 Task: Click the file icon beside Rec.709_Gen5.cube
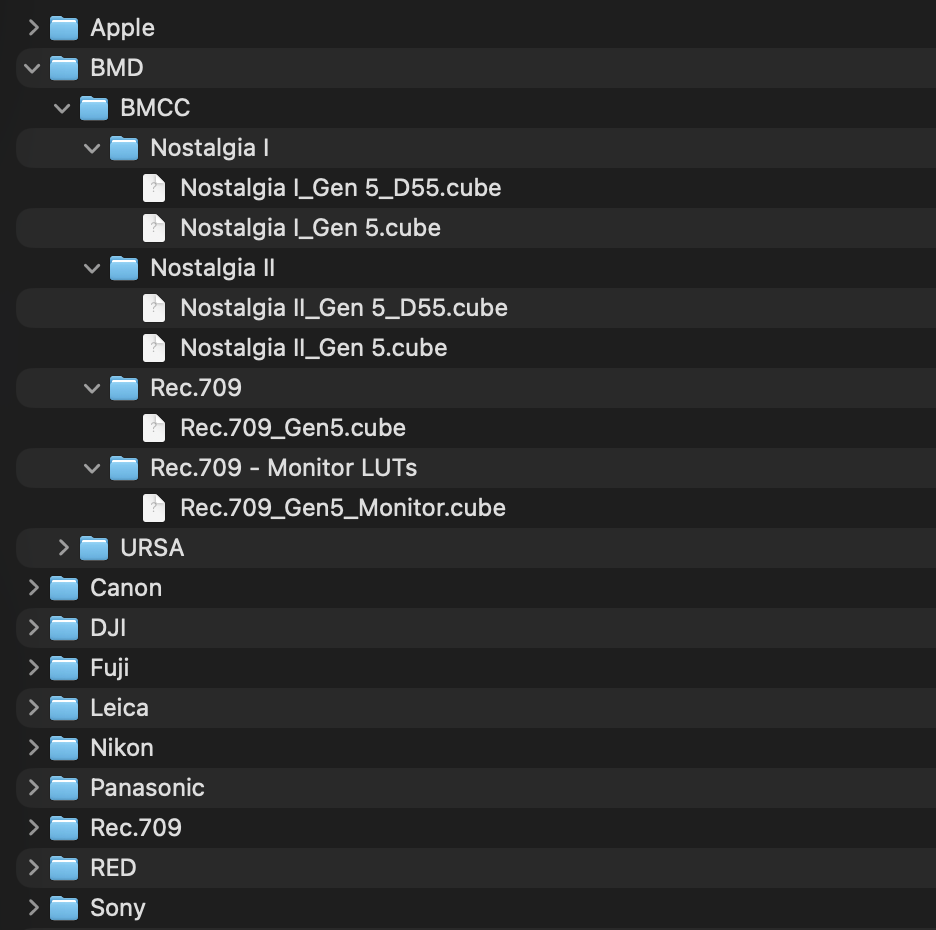tap(154, 428)
